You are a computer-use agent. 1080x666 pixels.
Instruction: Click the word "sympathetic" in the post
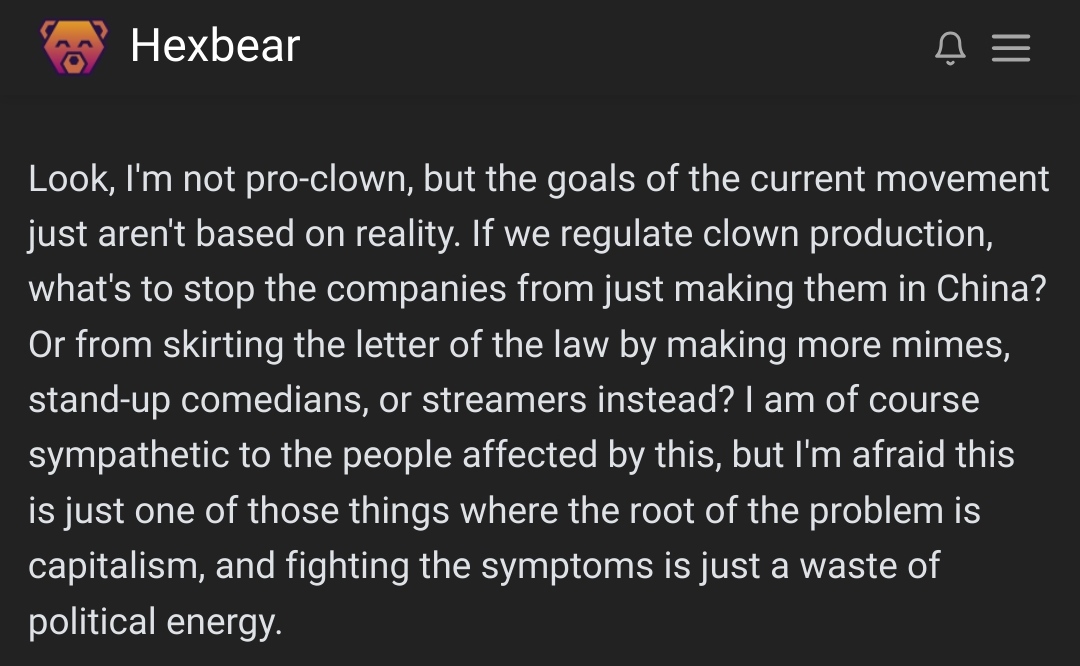click(128, 456)
